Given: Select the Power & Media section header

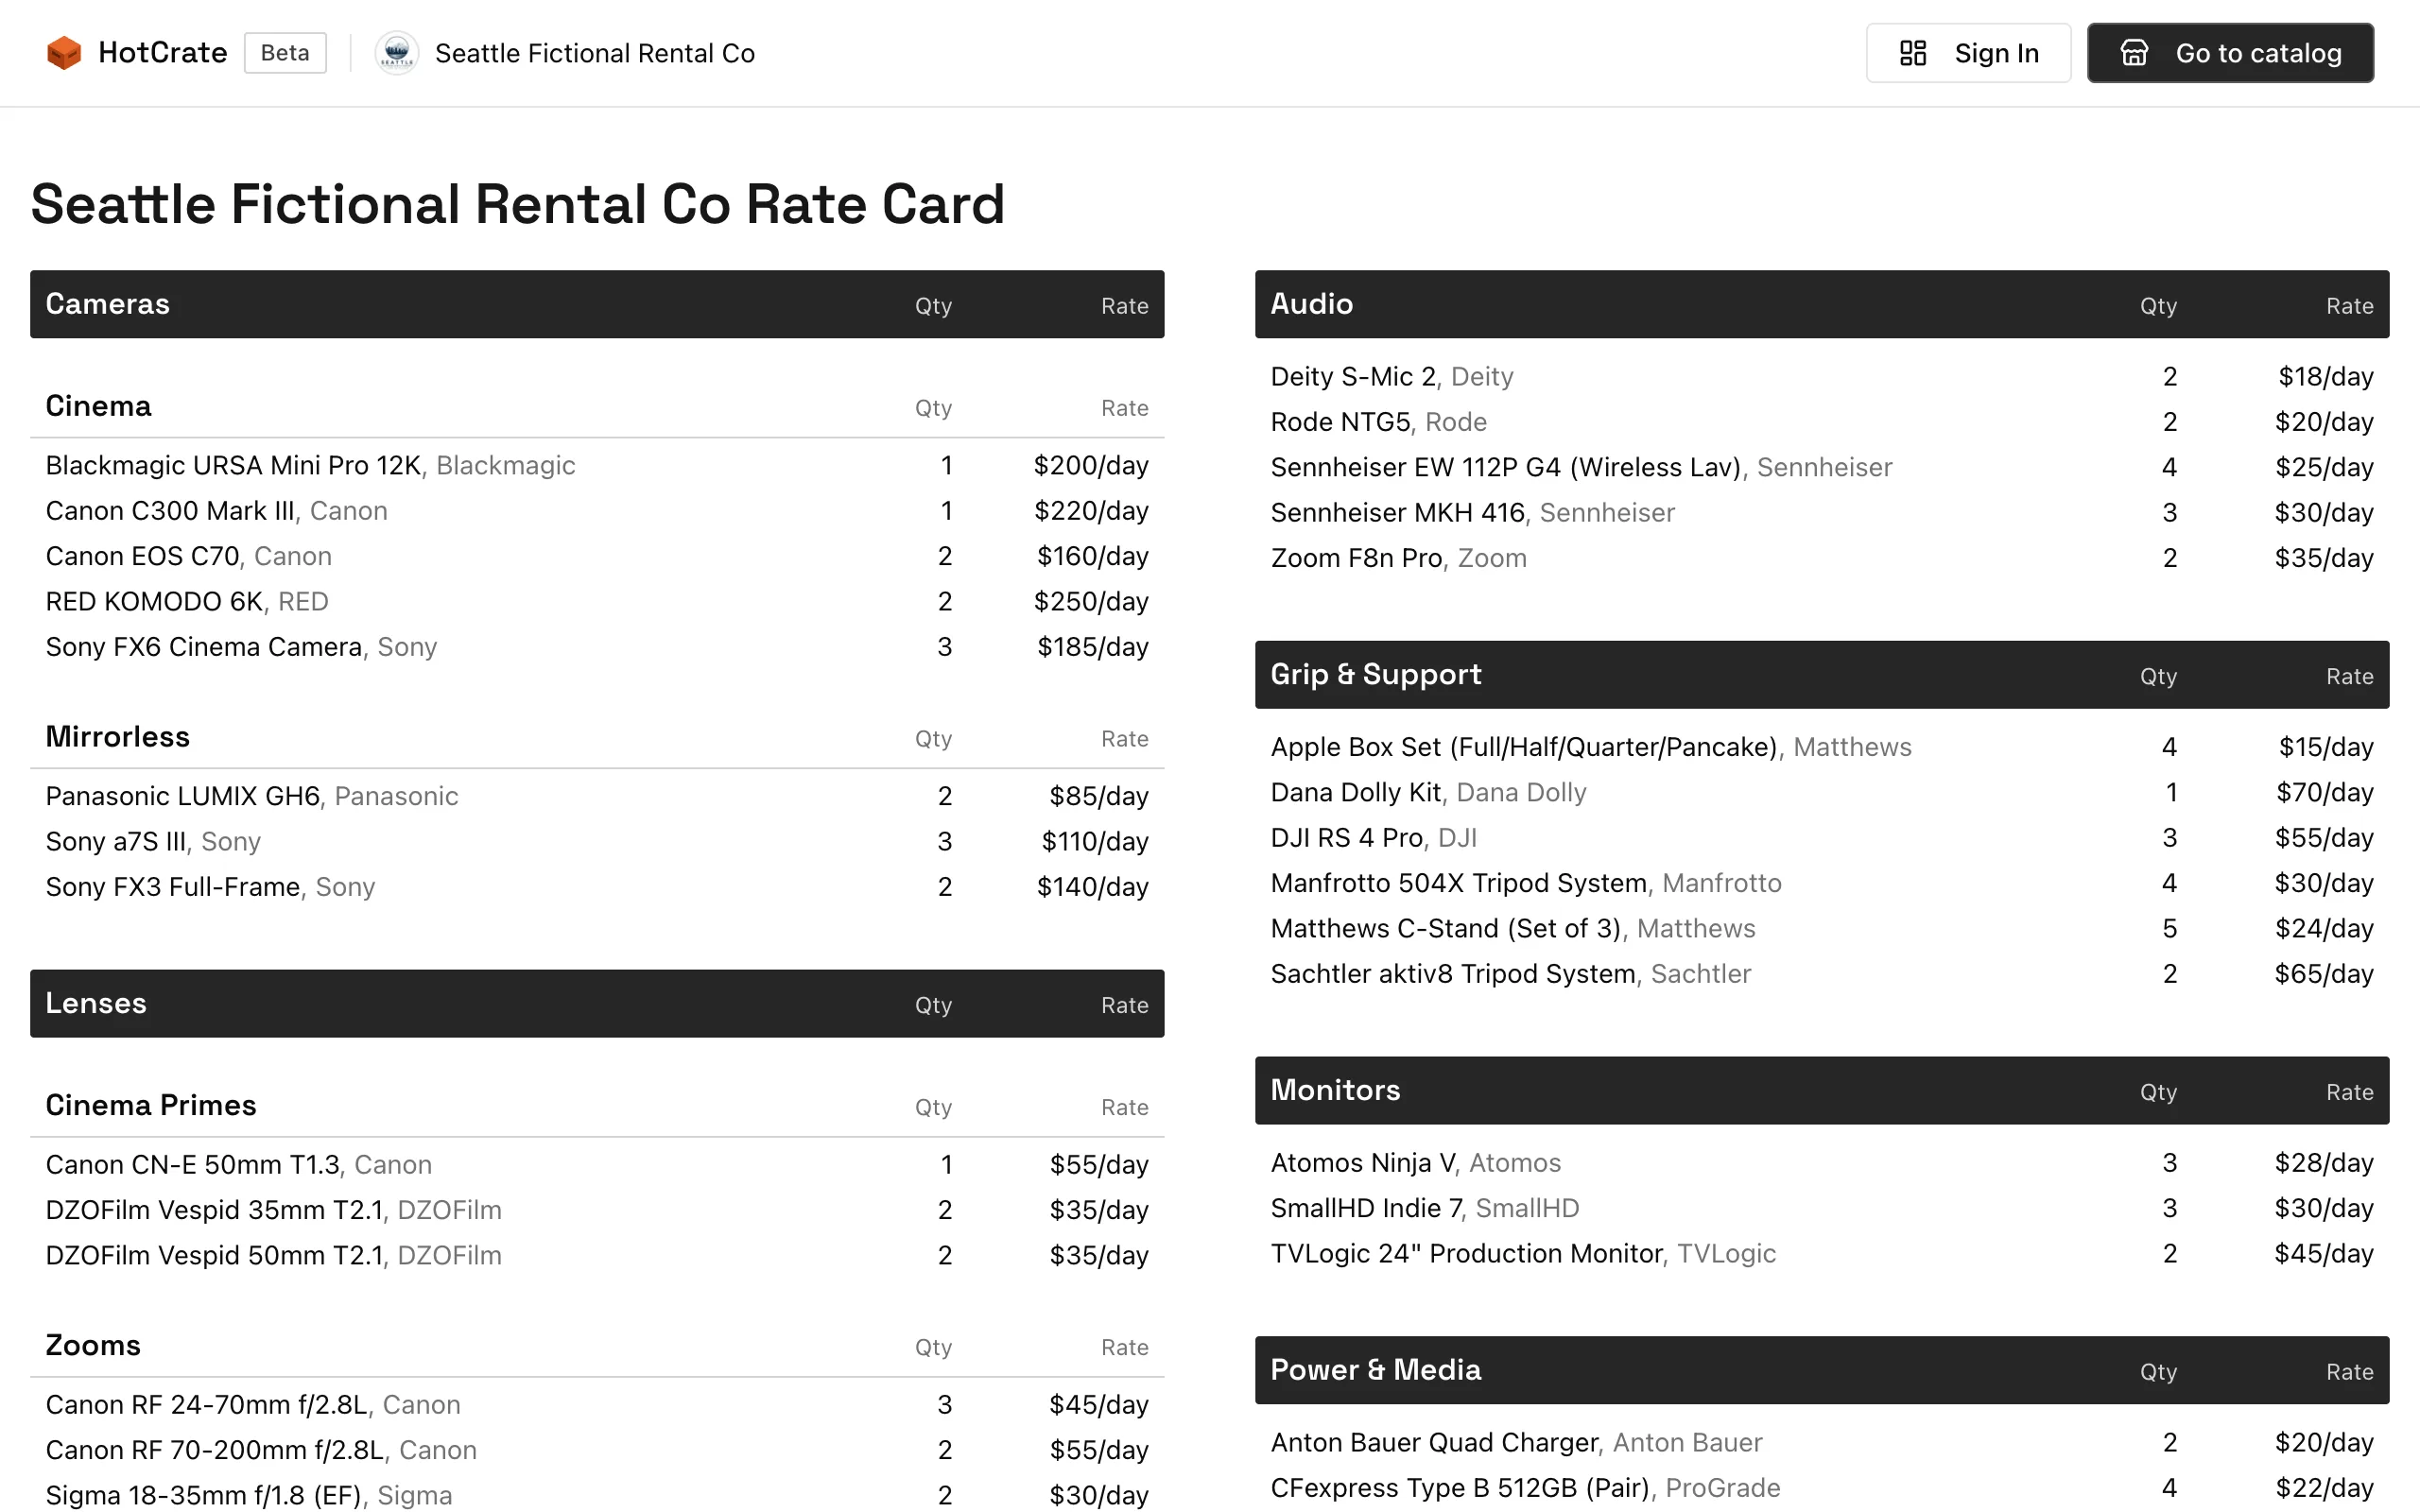Looking at the screenshot, I should point(1822,1370).
